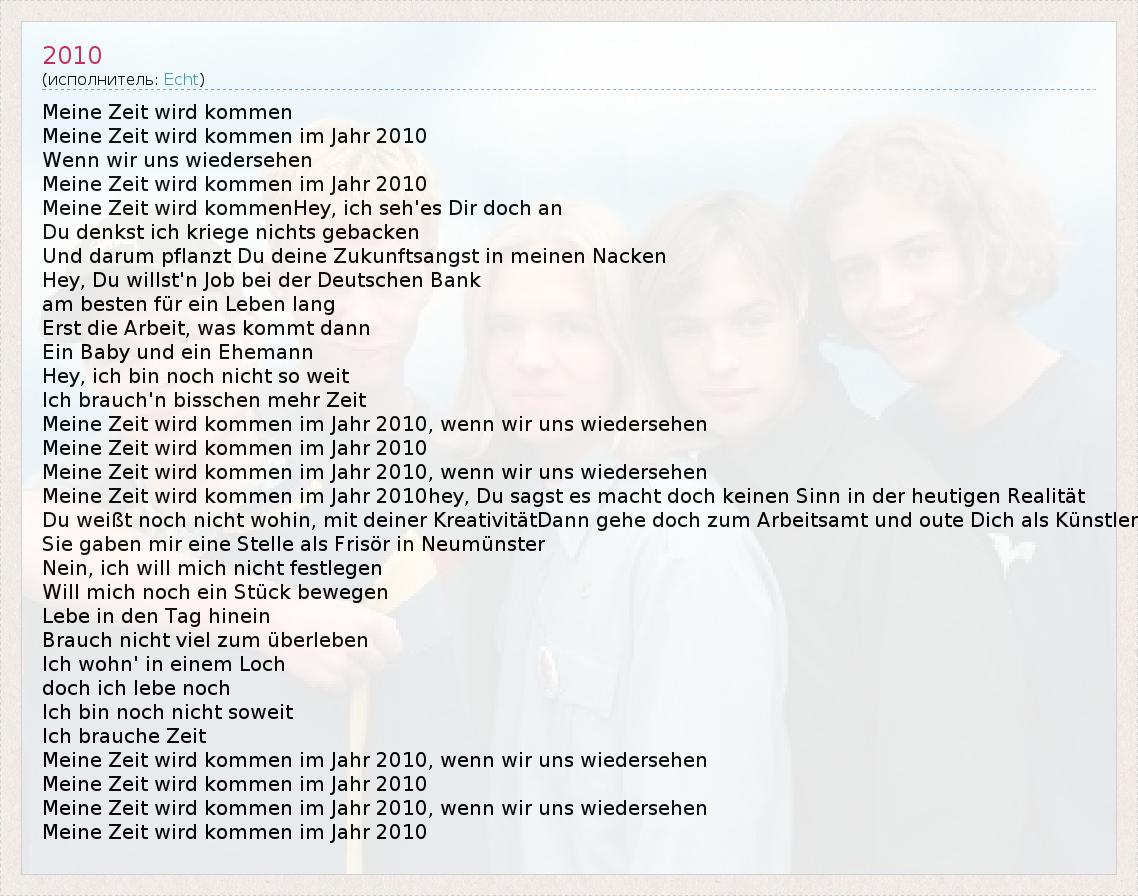Click the line about Deutschen Bank job
This screenshot has width=1138, height=896.
tap(261, 280)
